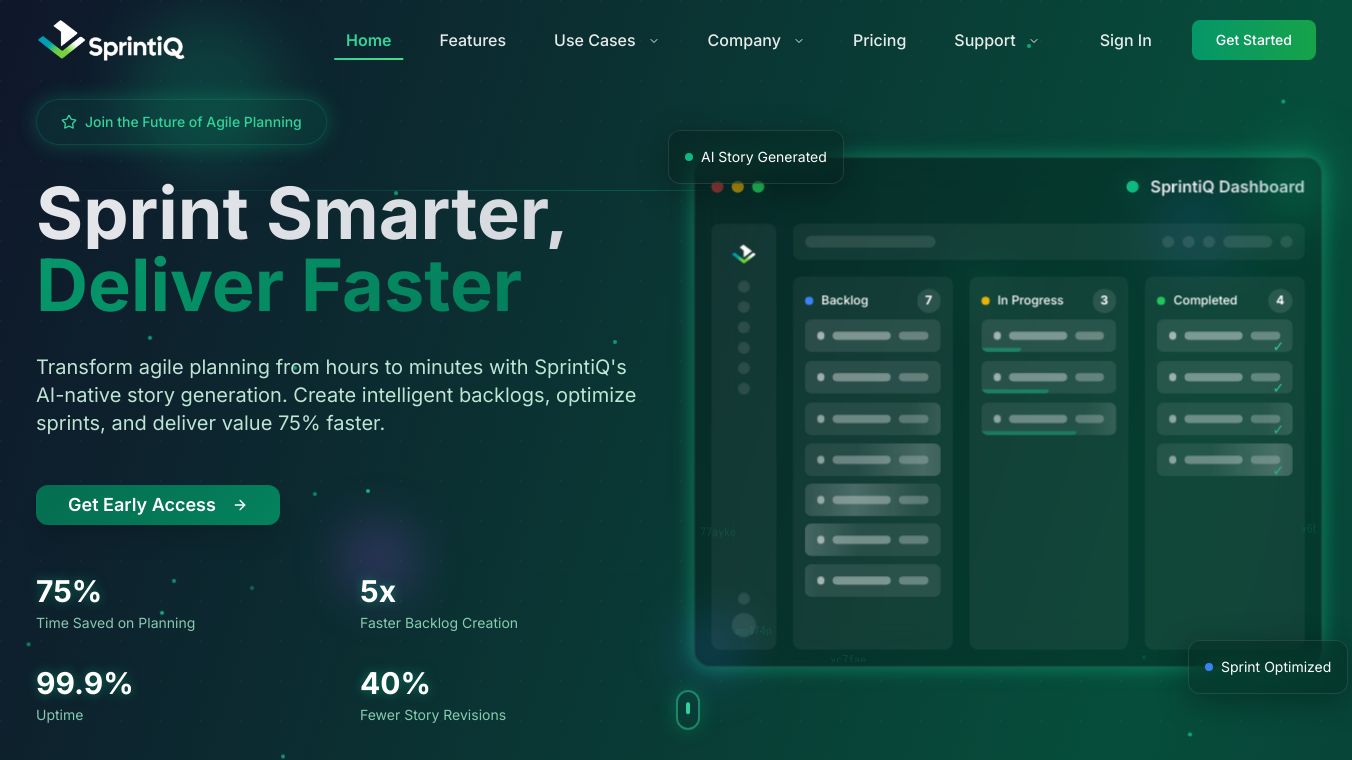1352x760 pixels.
Task: Click the red window dot on the dashboard mockup
Action: tap(717, 187)
